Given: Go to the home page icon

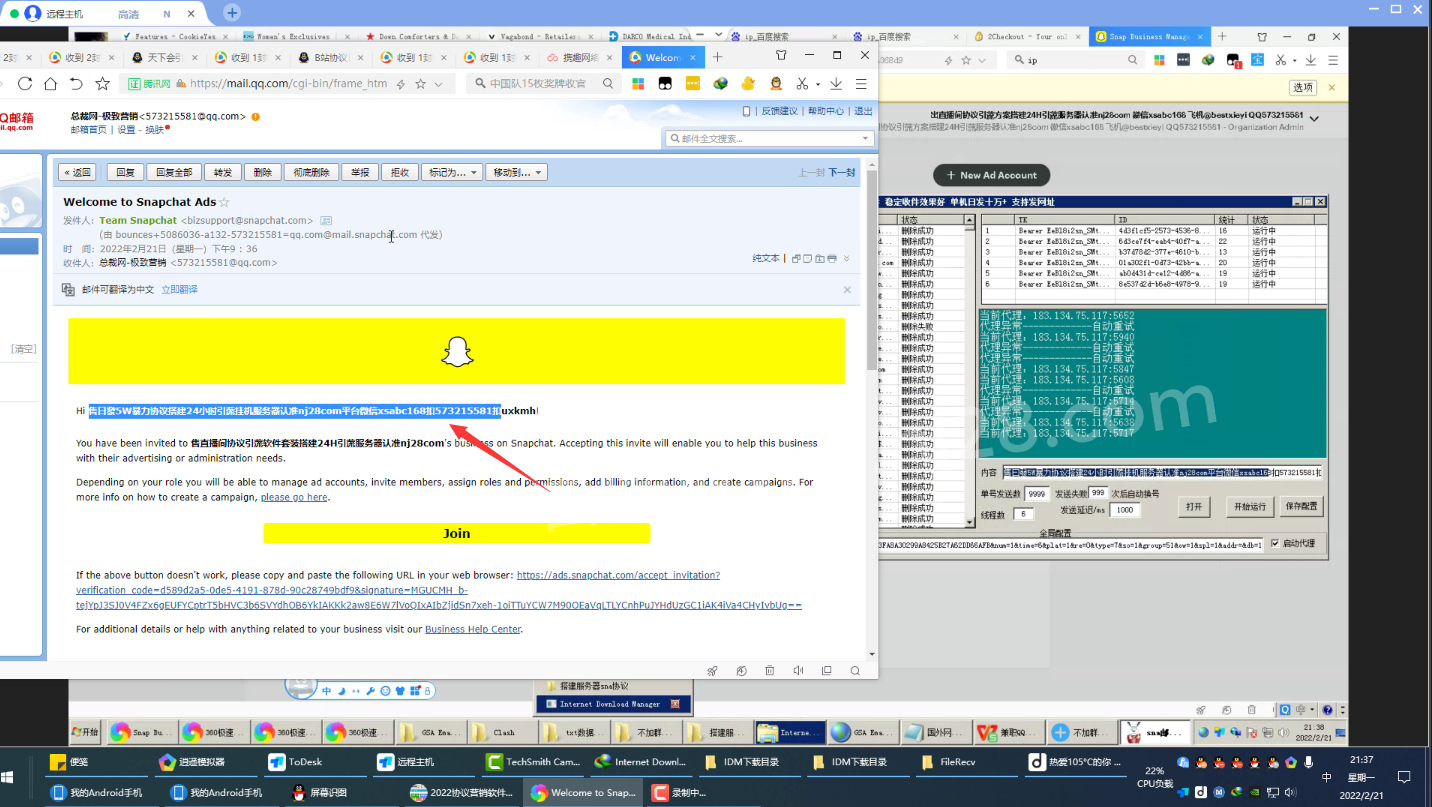Looking at the screenshot, I should (x=50, y=83).
